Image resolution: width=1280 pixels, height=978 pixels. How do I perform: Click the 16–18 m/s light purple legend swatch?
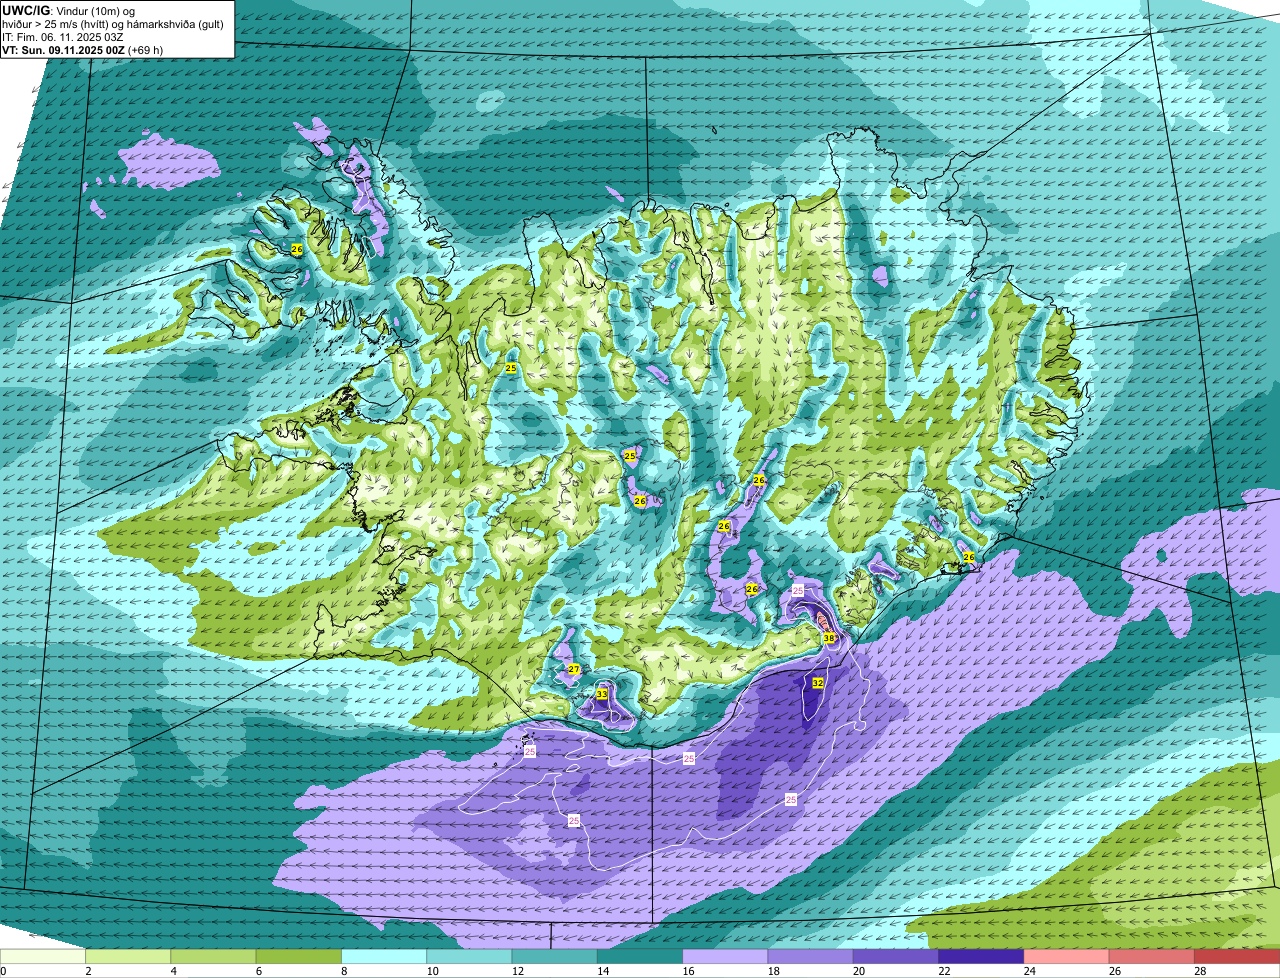tap(725, 956)
